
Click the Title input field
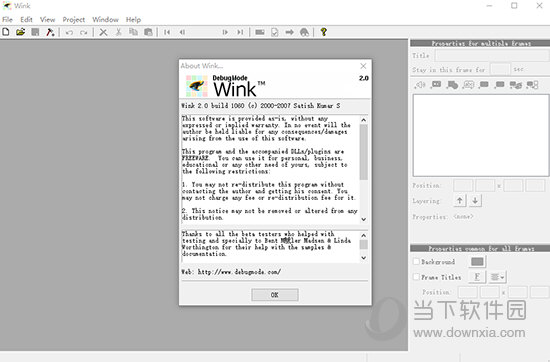(x=492, y=55)
